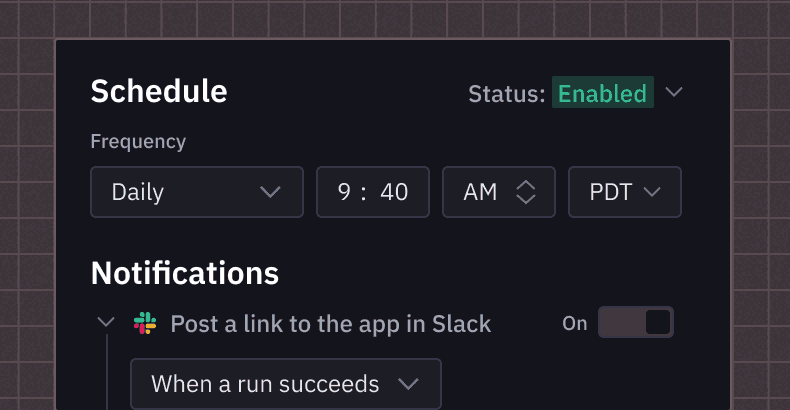Click the hour value 9 in time field

344,192
